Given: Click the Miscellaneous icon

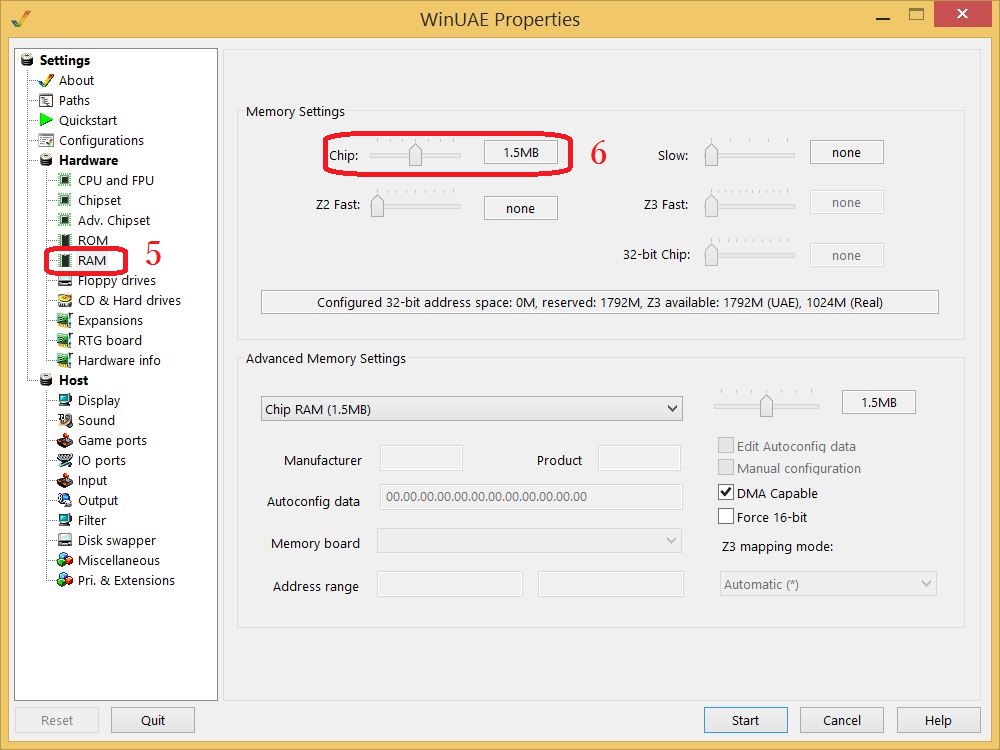Looking at the screenshot, I should [x=64, y=561].
